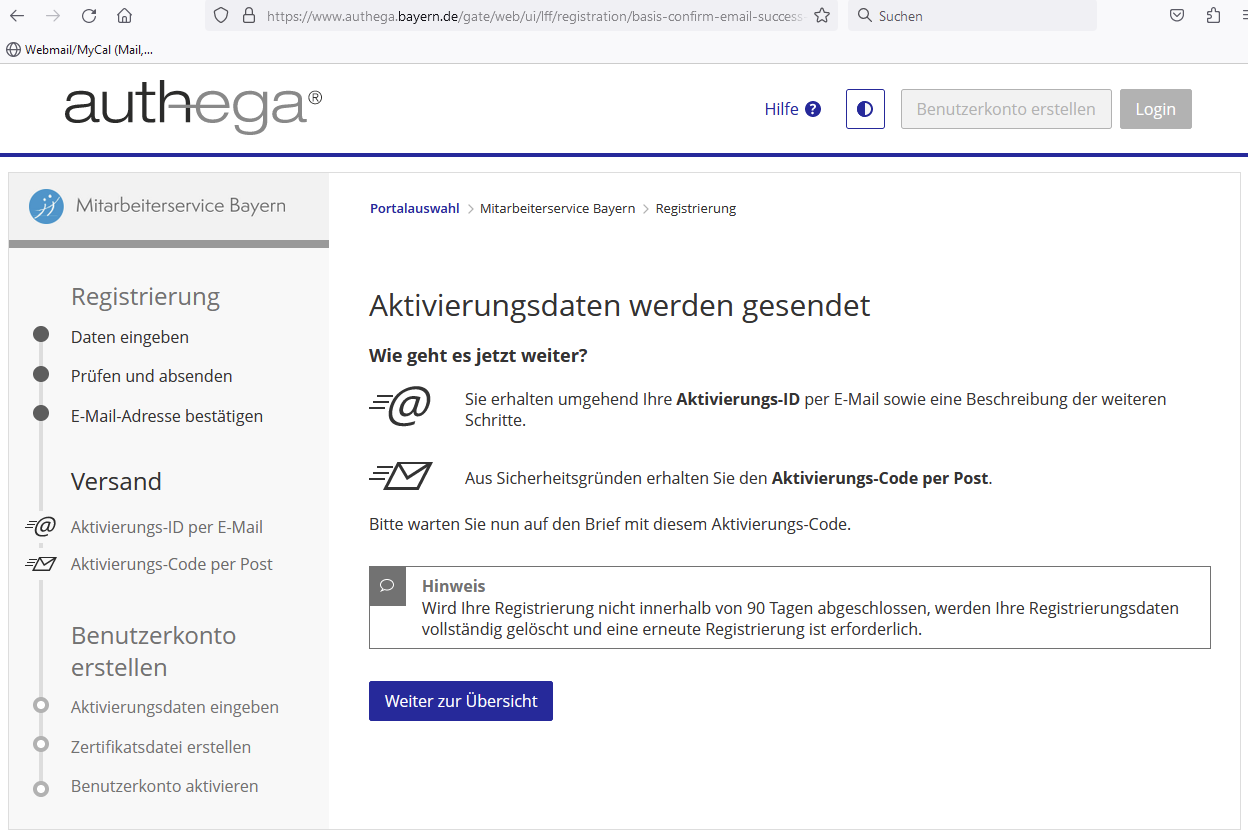Click the Mitarbeiterservice Bayern portal icon
The width and height of the screenshot is (1248, 836).
click(46, 206)
